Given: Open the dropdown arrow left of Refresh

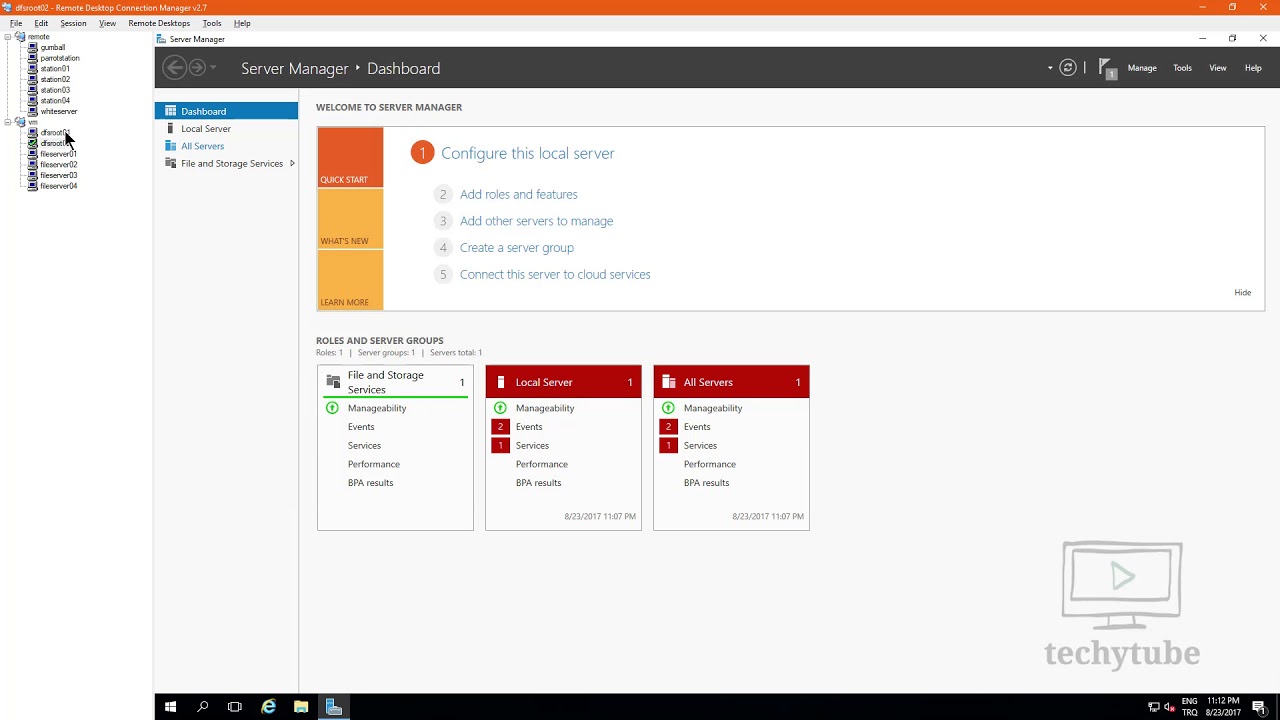Looking at the screenshot, I should click(1050, 68).
